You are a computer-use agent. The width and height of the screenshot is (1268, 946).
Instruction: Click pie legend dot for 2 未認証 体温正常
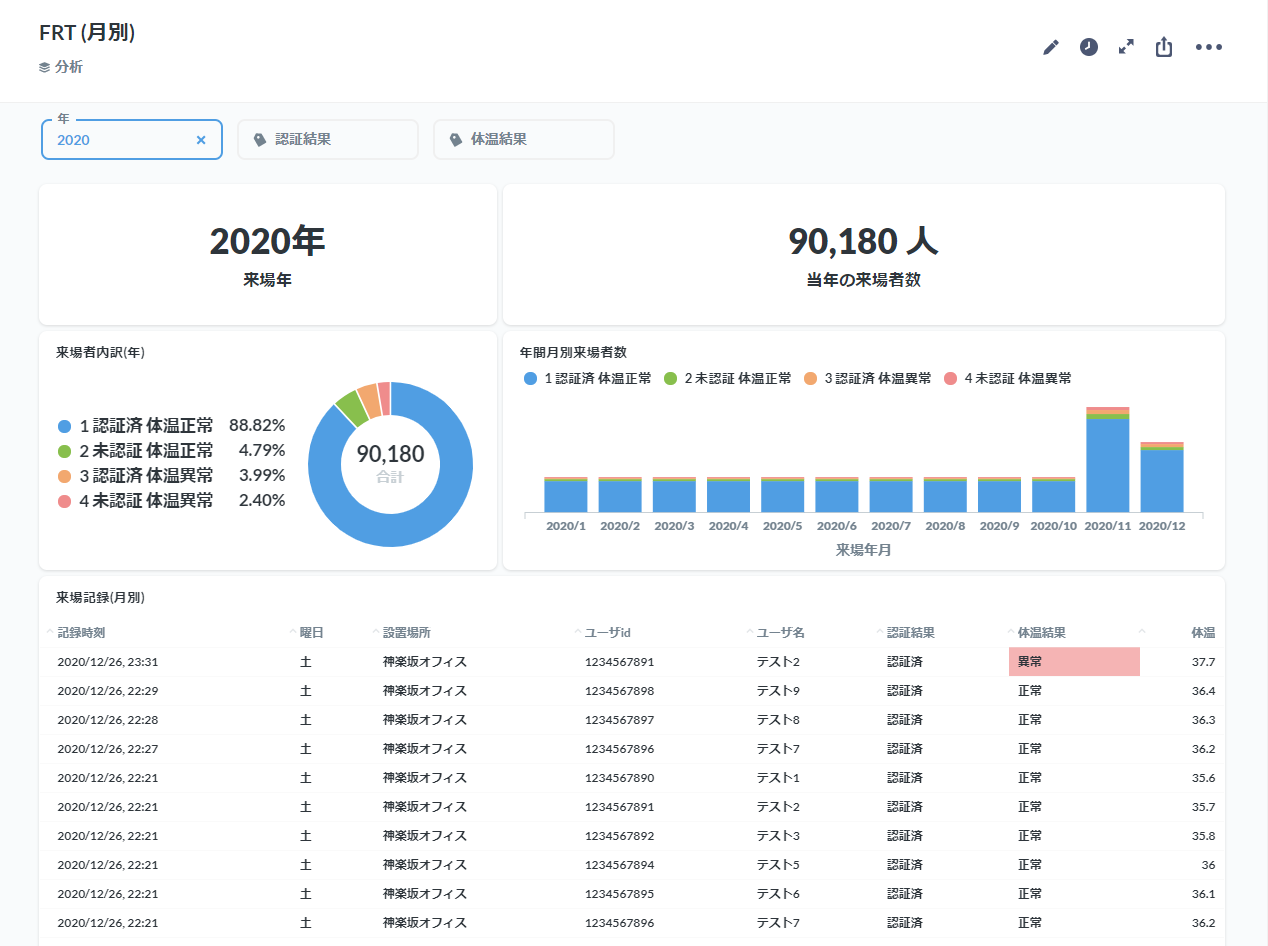point(65,451)
